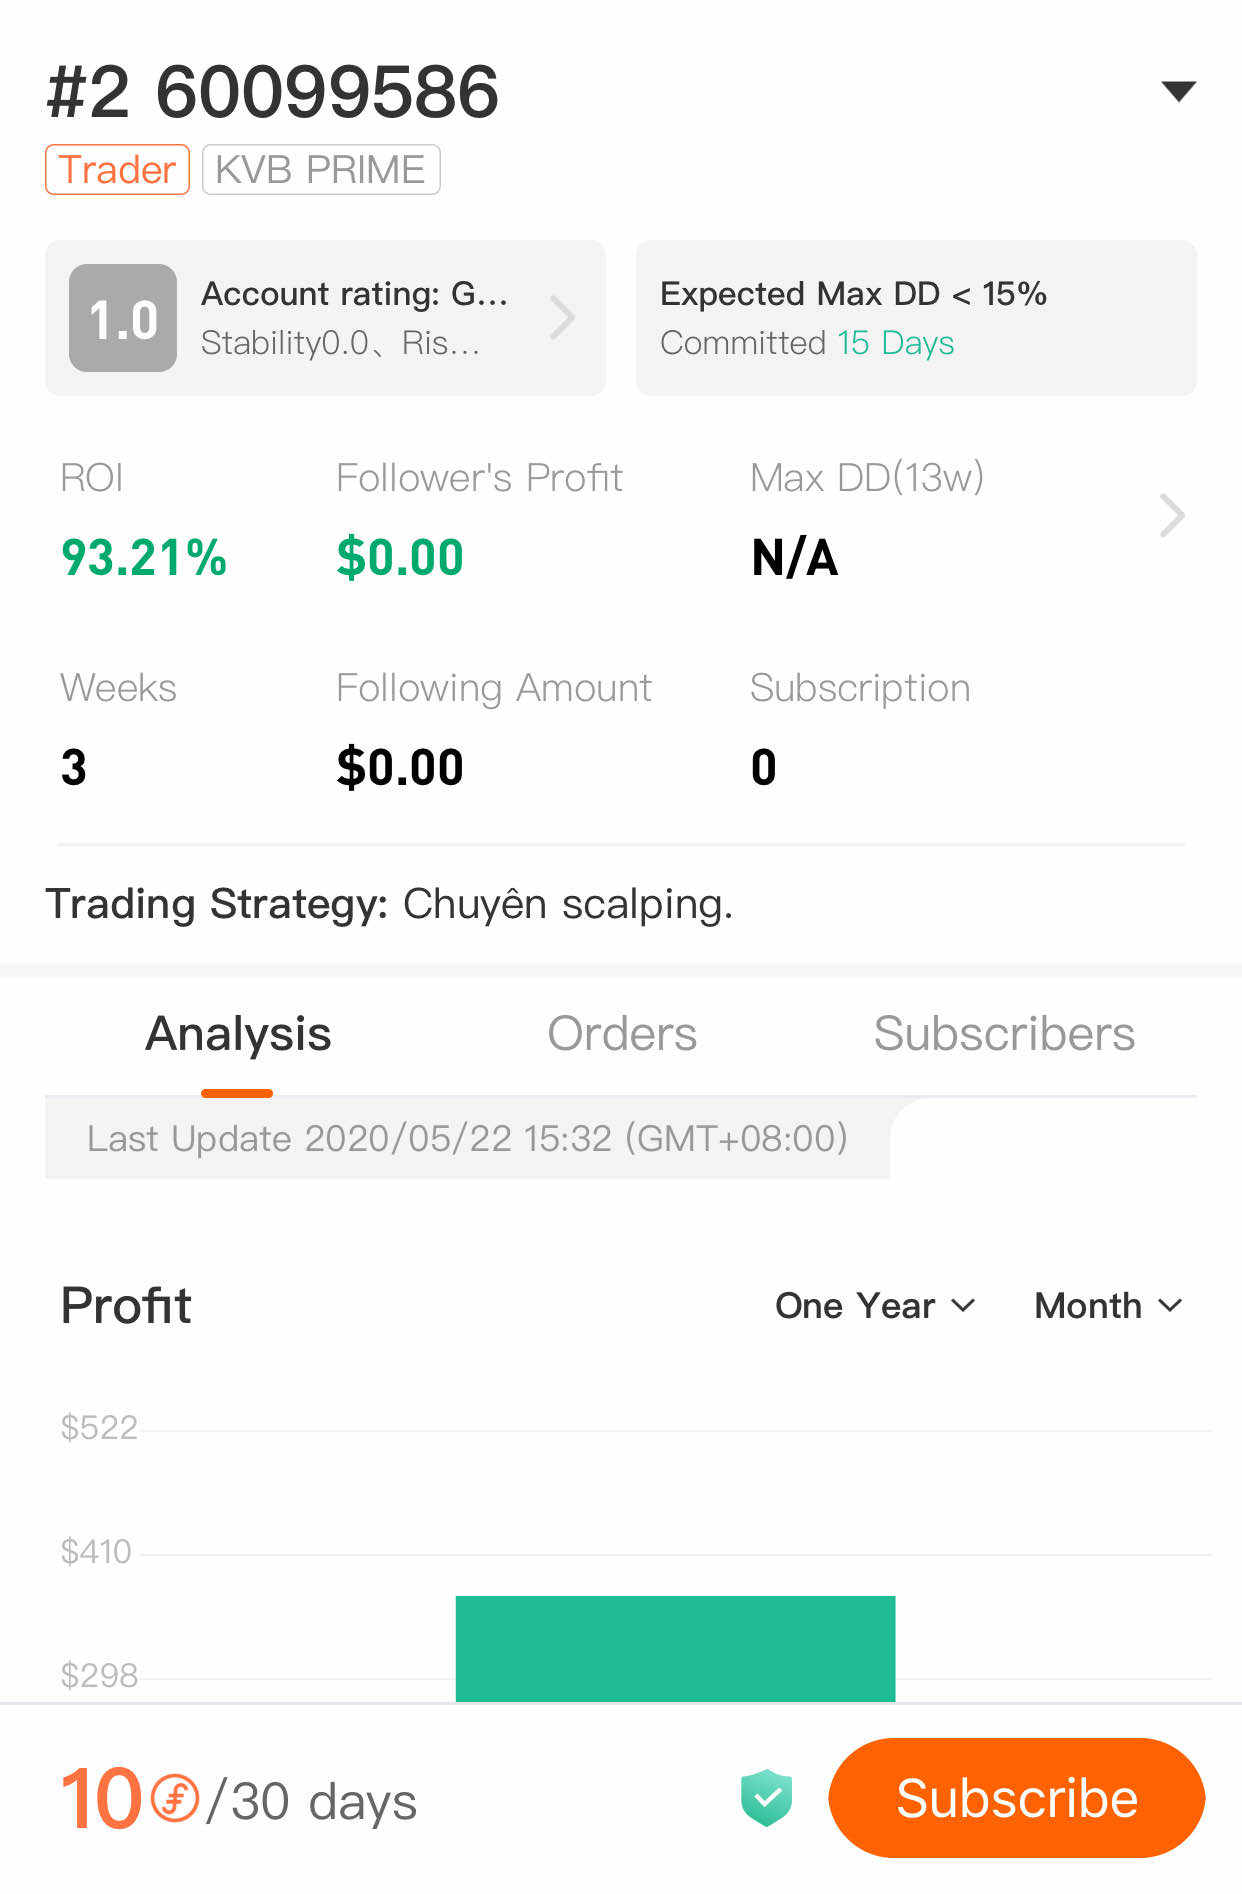The image size is (1242, 1894).
Task: Tap the orange Trader tag
Action: (x=117, y=170)
